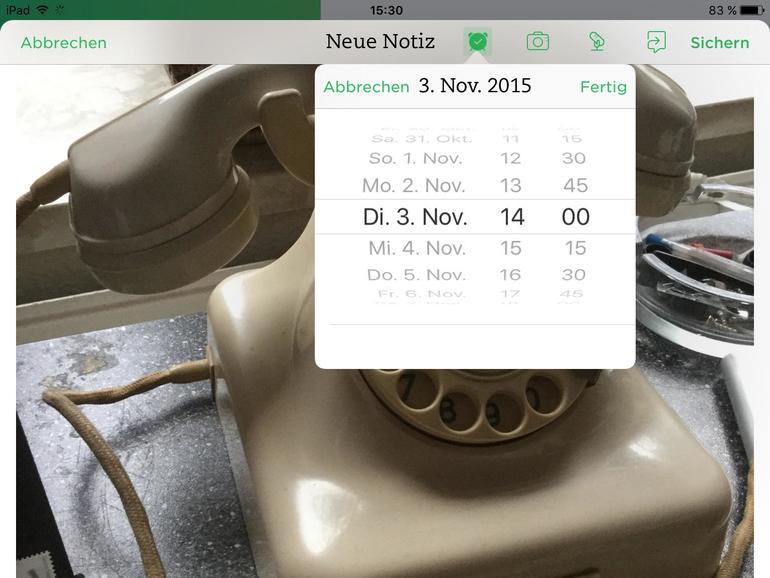Tap the Wi-Fi icon in status bar
Viewport: 770px width, 578px height.
pos(43,9)
